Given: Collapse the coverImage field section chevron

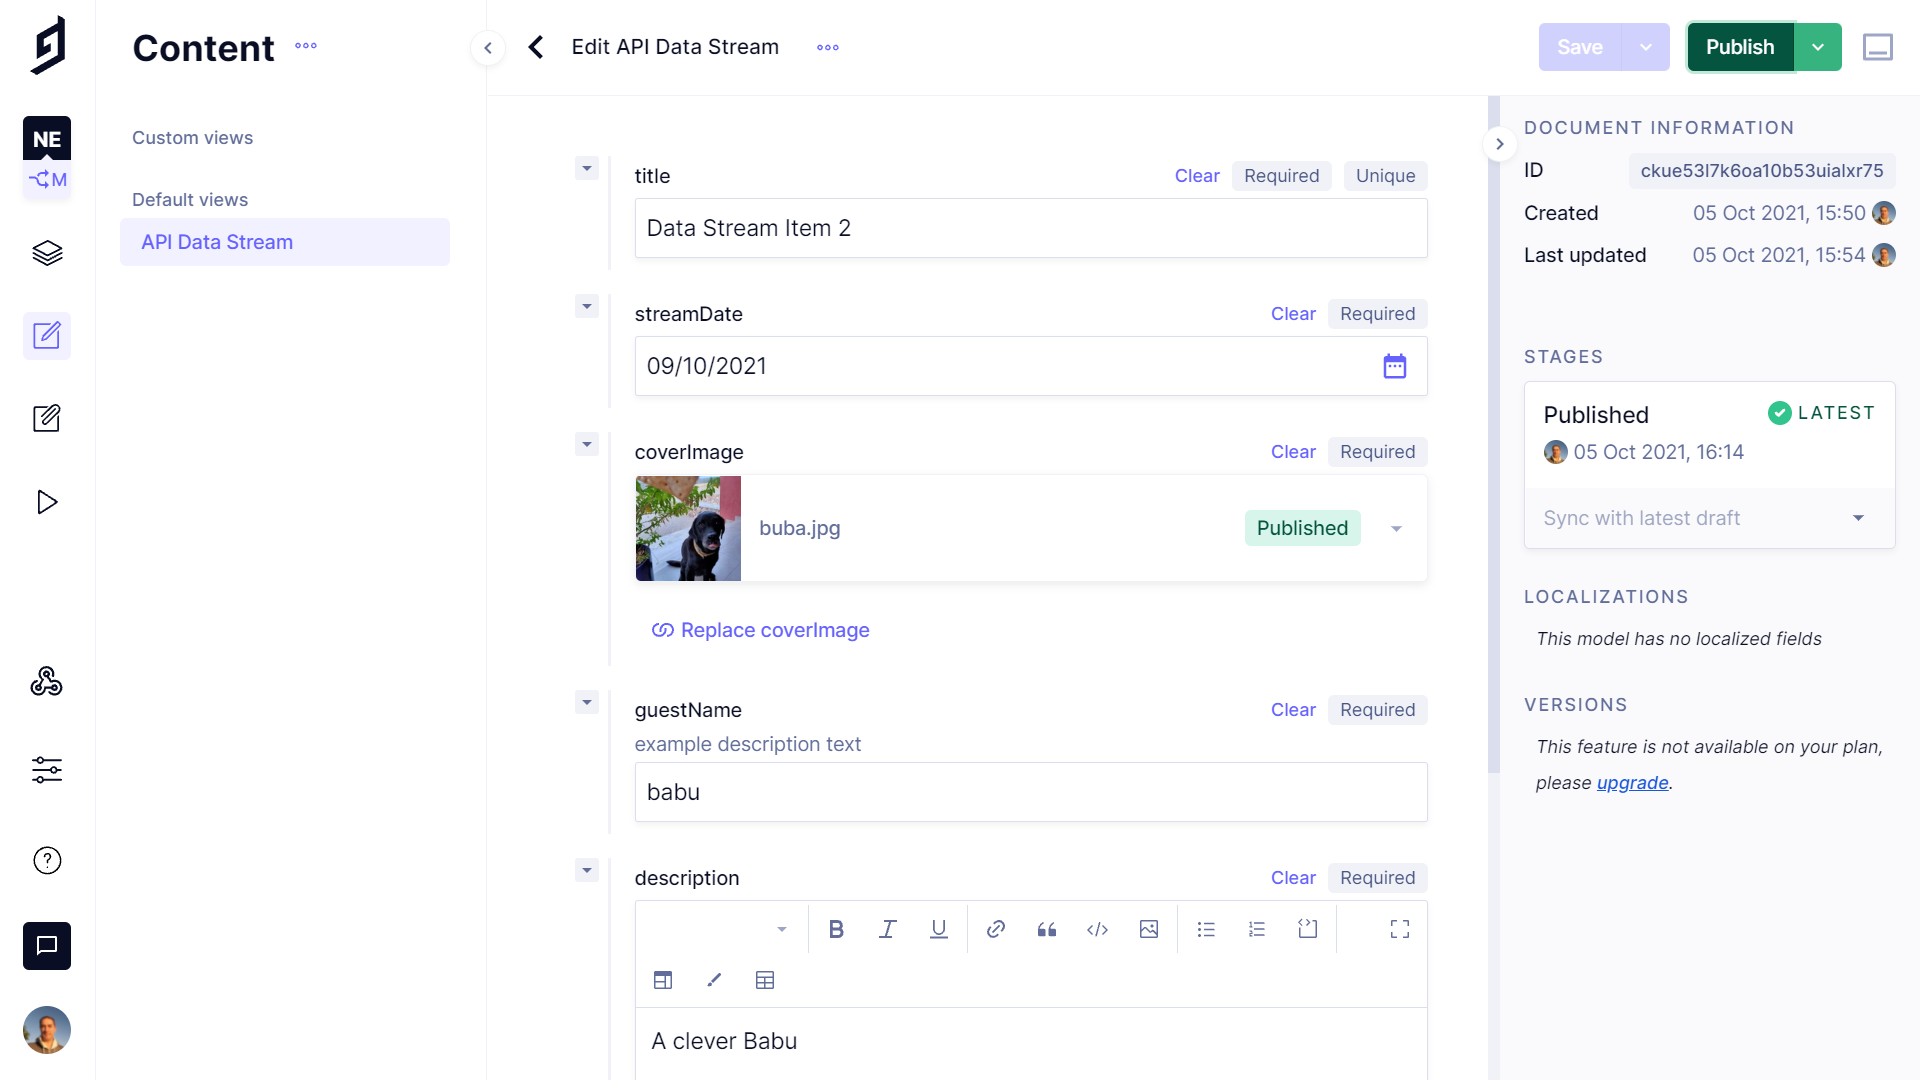Looking at the screenshot, I should point(585,444).
